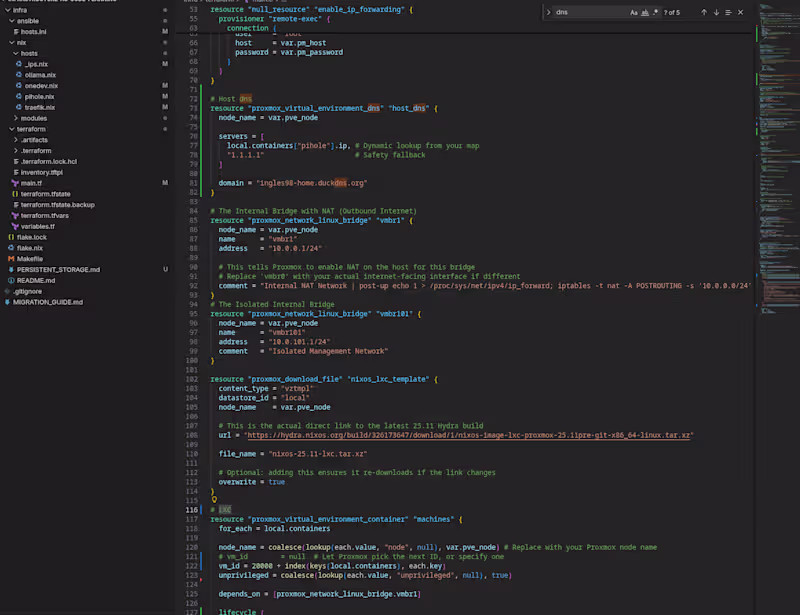Image resolution: width=800 pixels, height=615 pixels.
Task: Click the M icon next to Makefile
Action: (x=11, y=259)
